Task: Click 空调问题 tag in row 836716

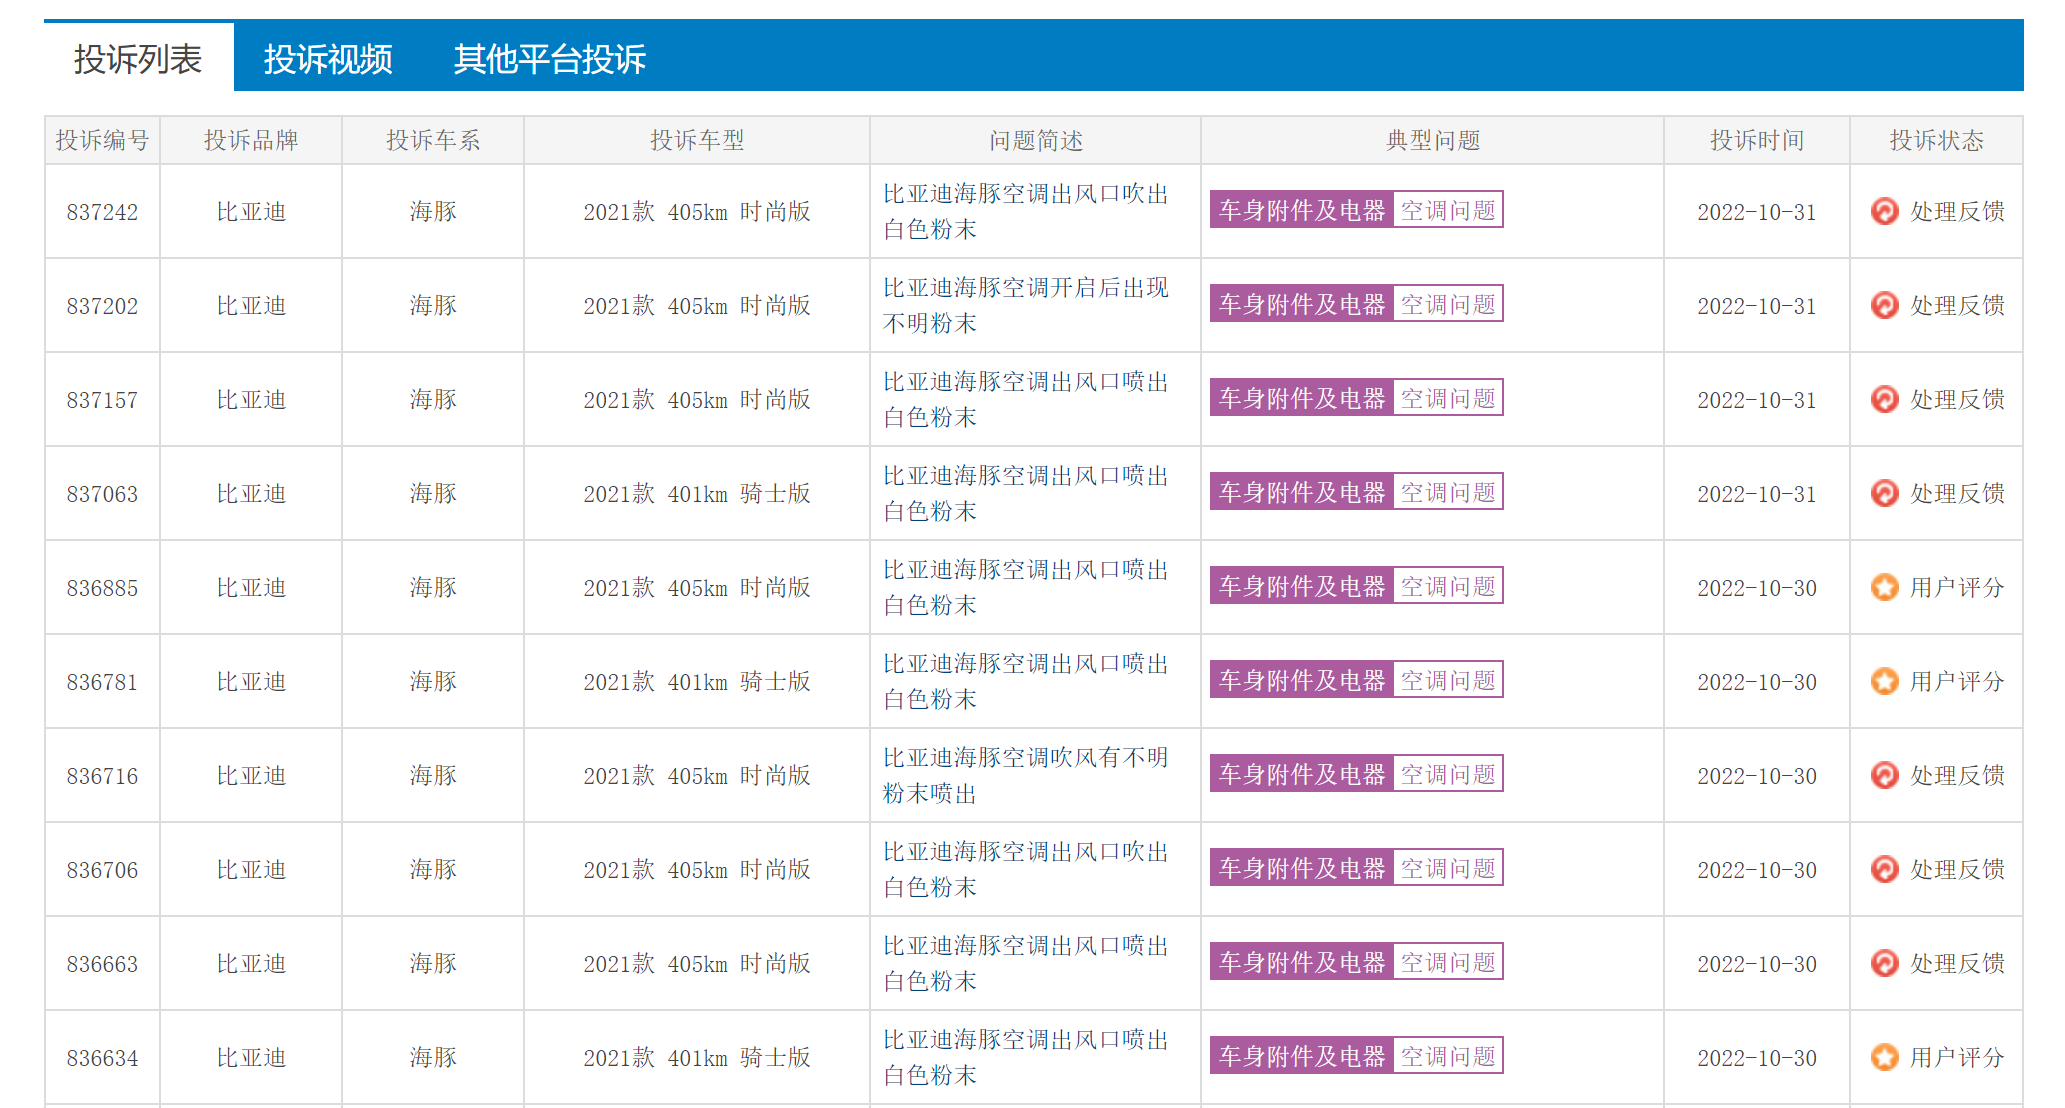Action: 1448,774
